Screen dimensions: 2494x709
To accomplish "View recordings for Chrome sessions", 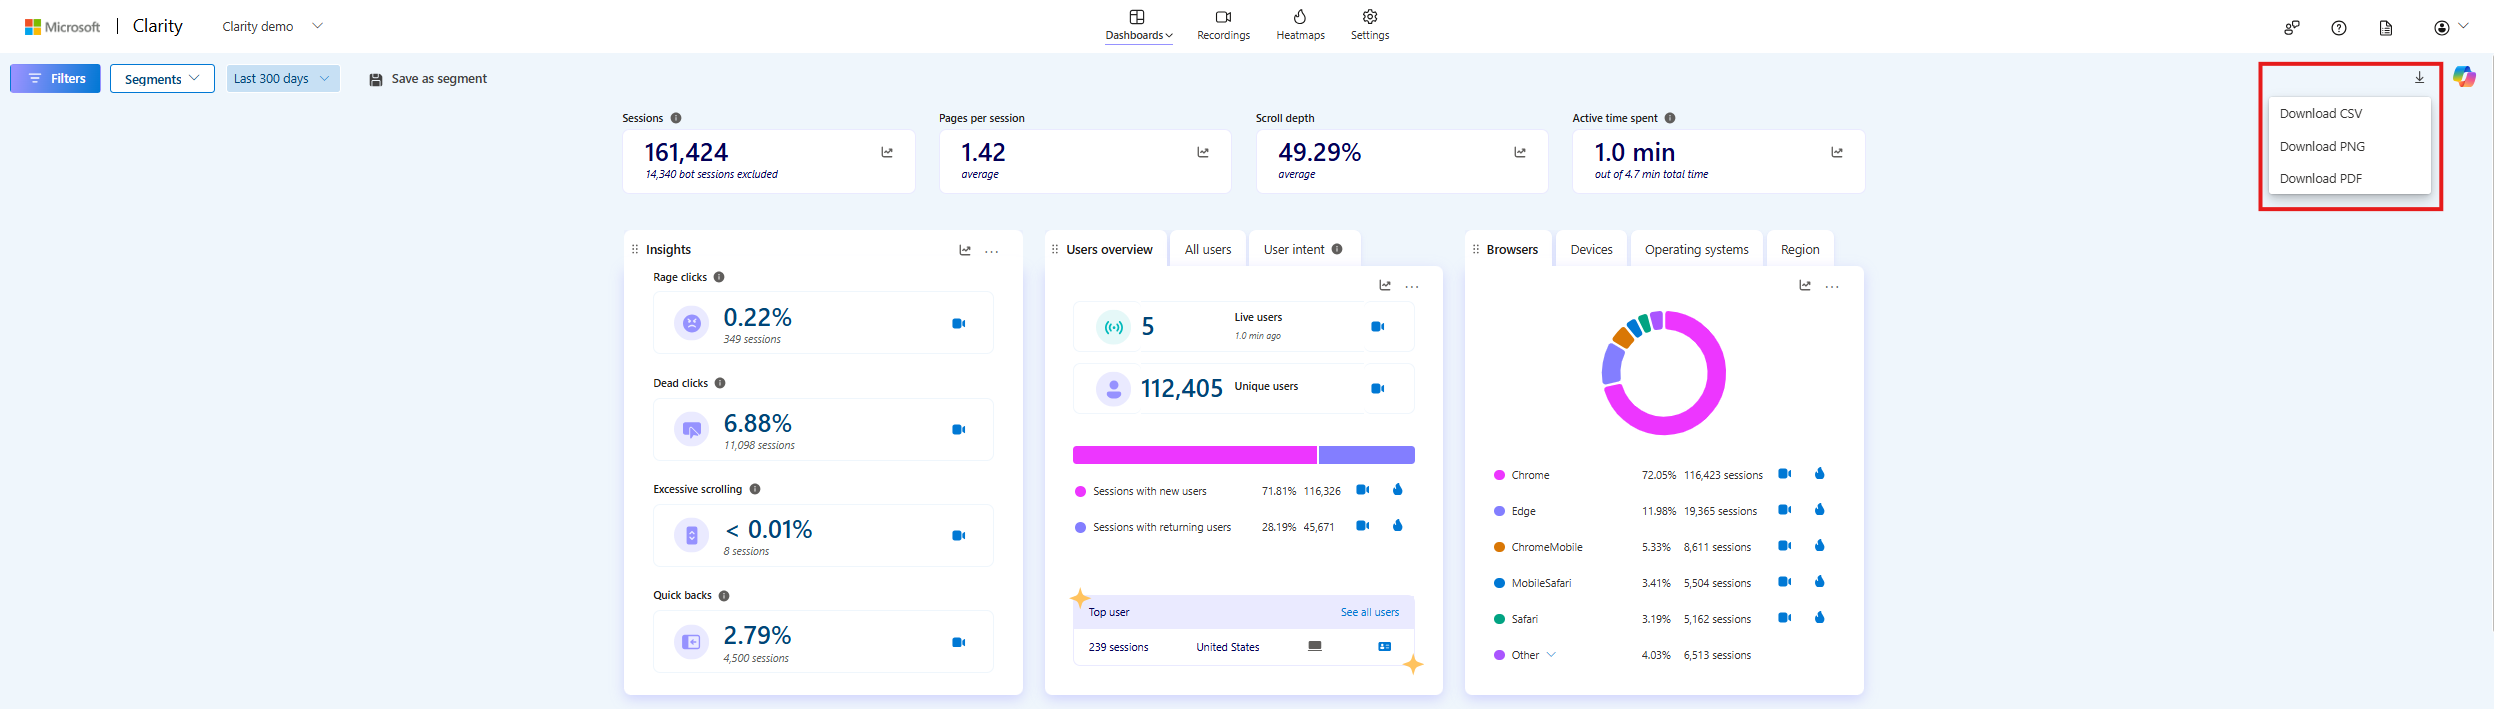I will click(x=1784, y=473).
